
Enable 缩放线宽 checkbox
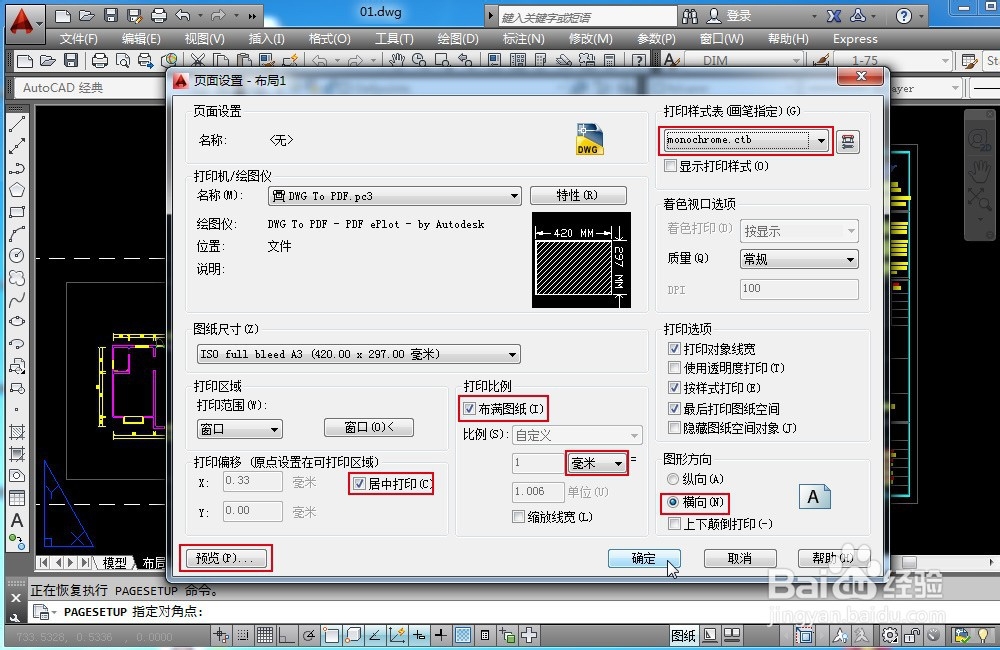(518, 517)
